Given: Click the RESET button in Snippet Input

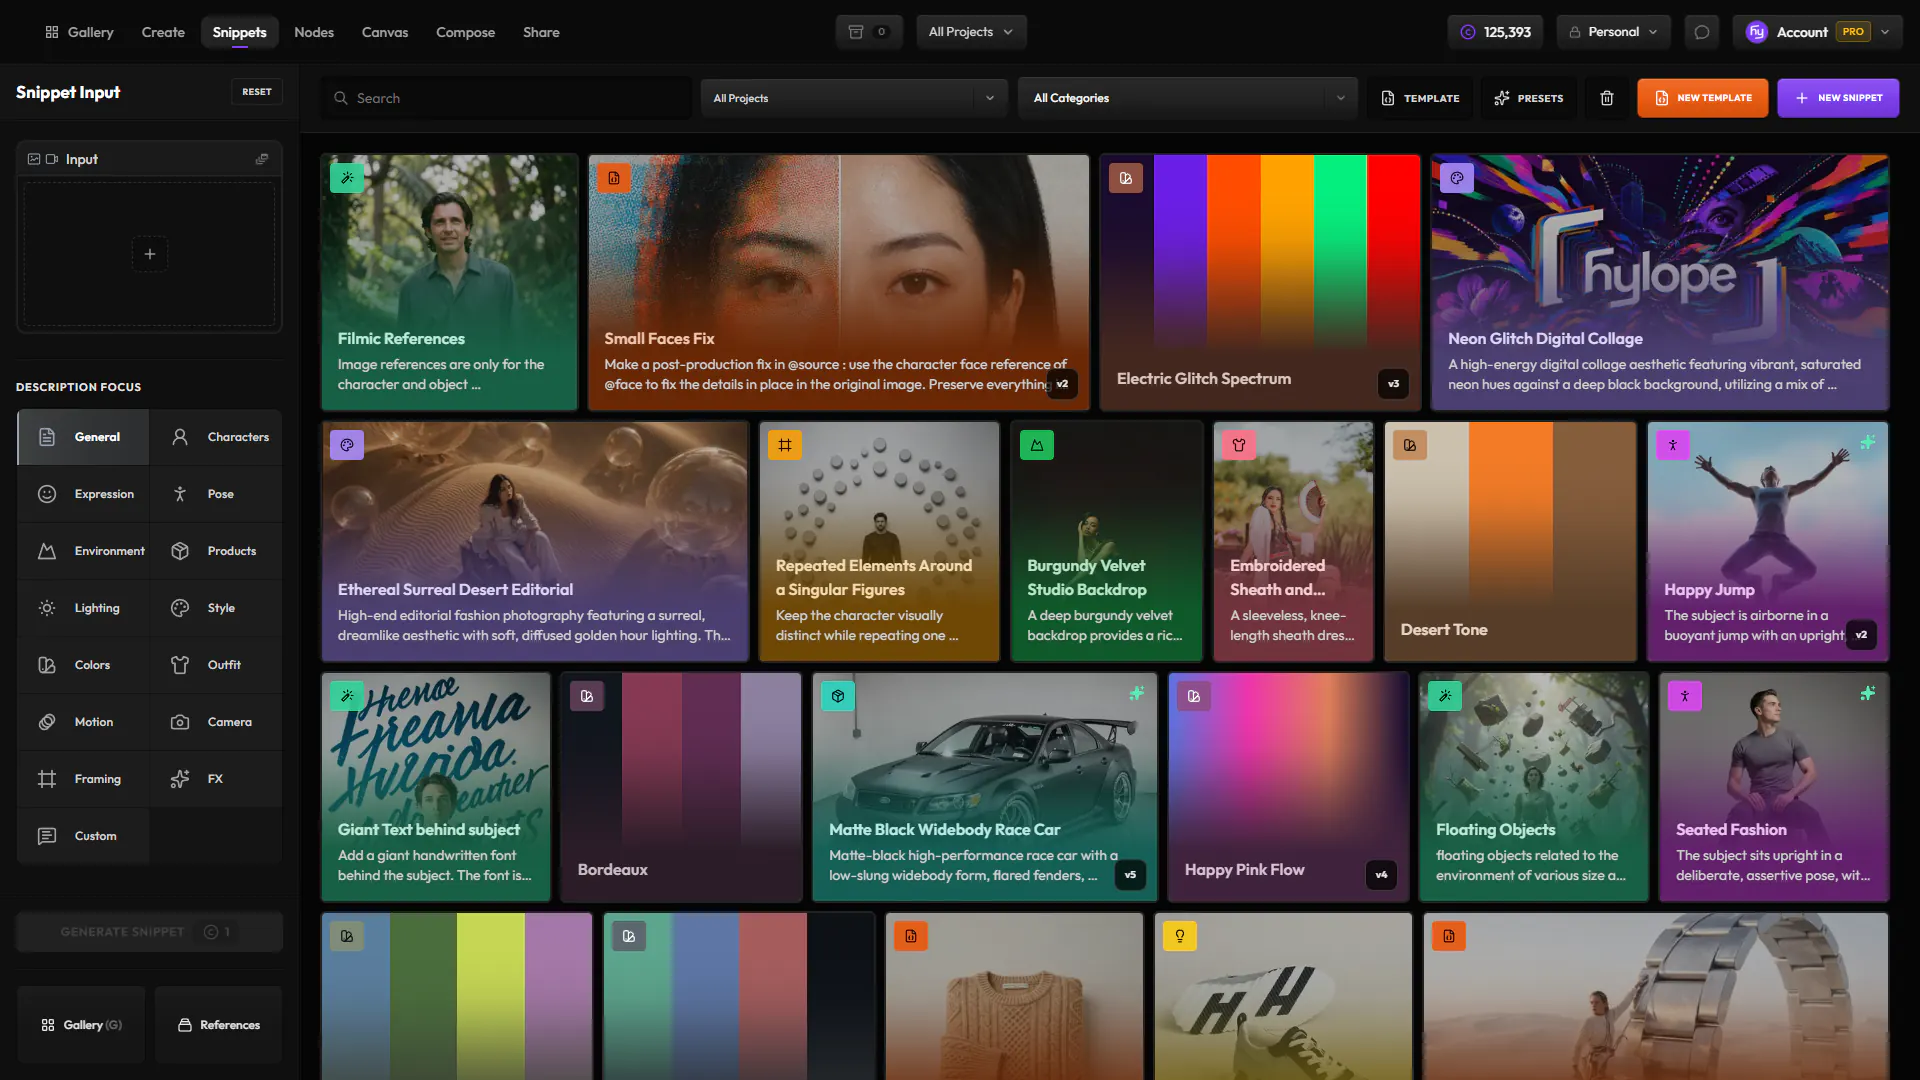Looking at the screenshot, I should click(x=257, y=91).
